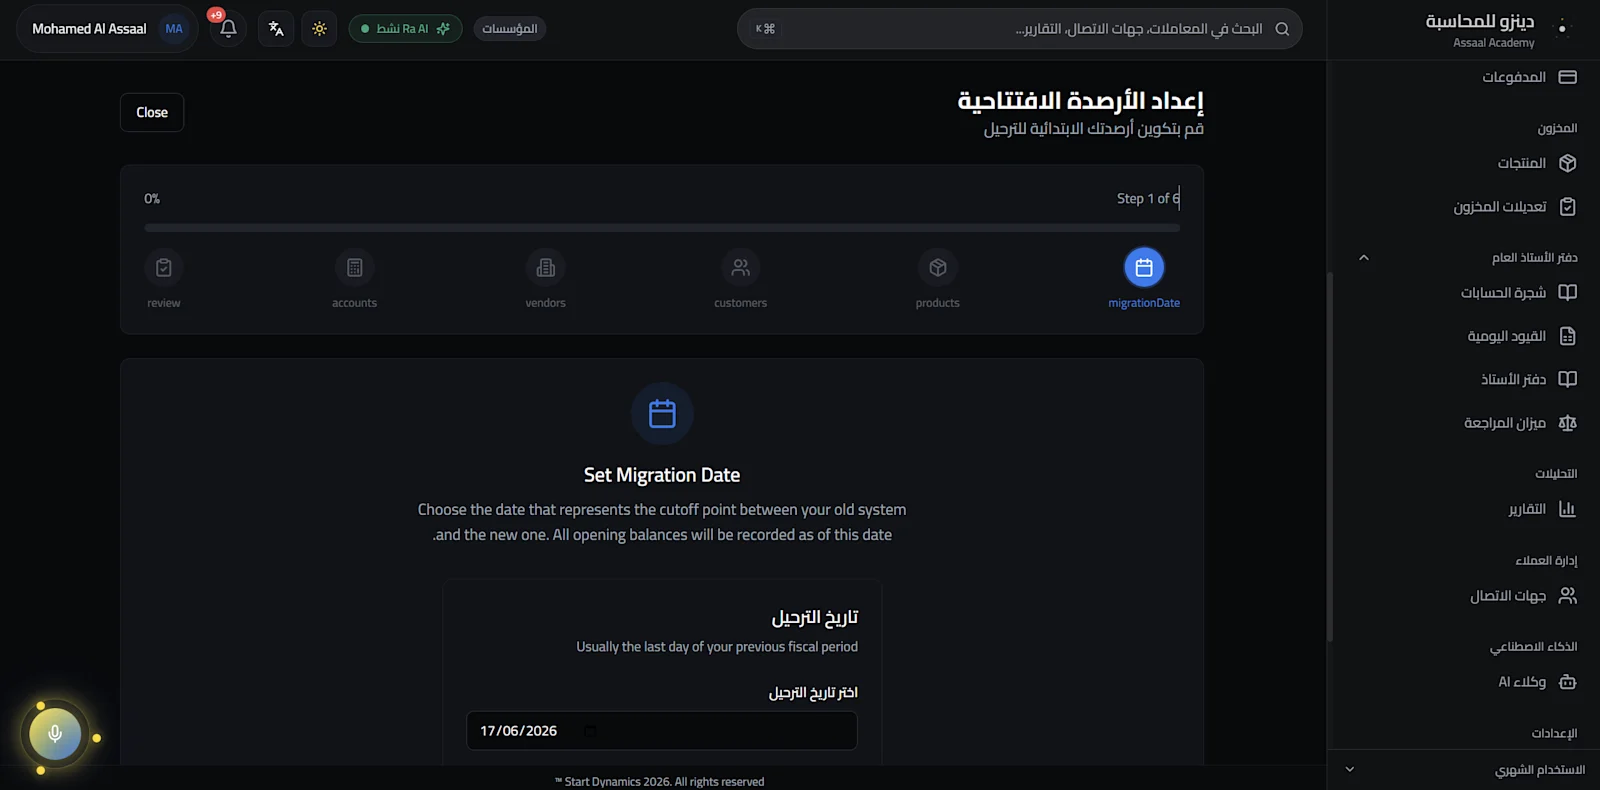Click the journal entries document icon
Viewport: 1600px width, 790px height.
1568,336
